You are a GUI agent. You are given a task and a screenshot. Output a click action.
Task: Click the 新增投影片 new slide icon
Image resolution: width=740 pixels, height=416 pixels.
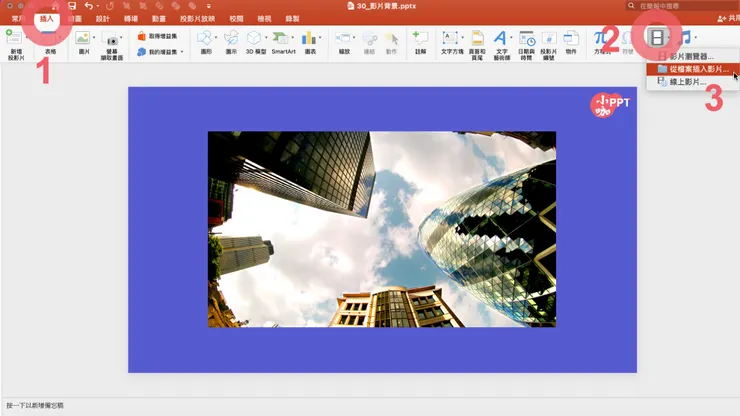[x=14, y=37]
